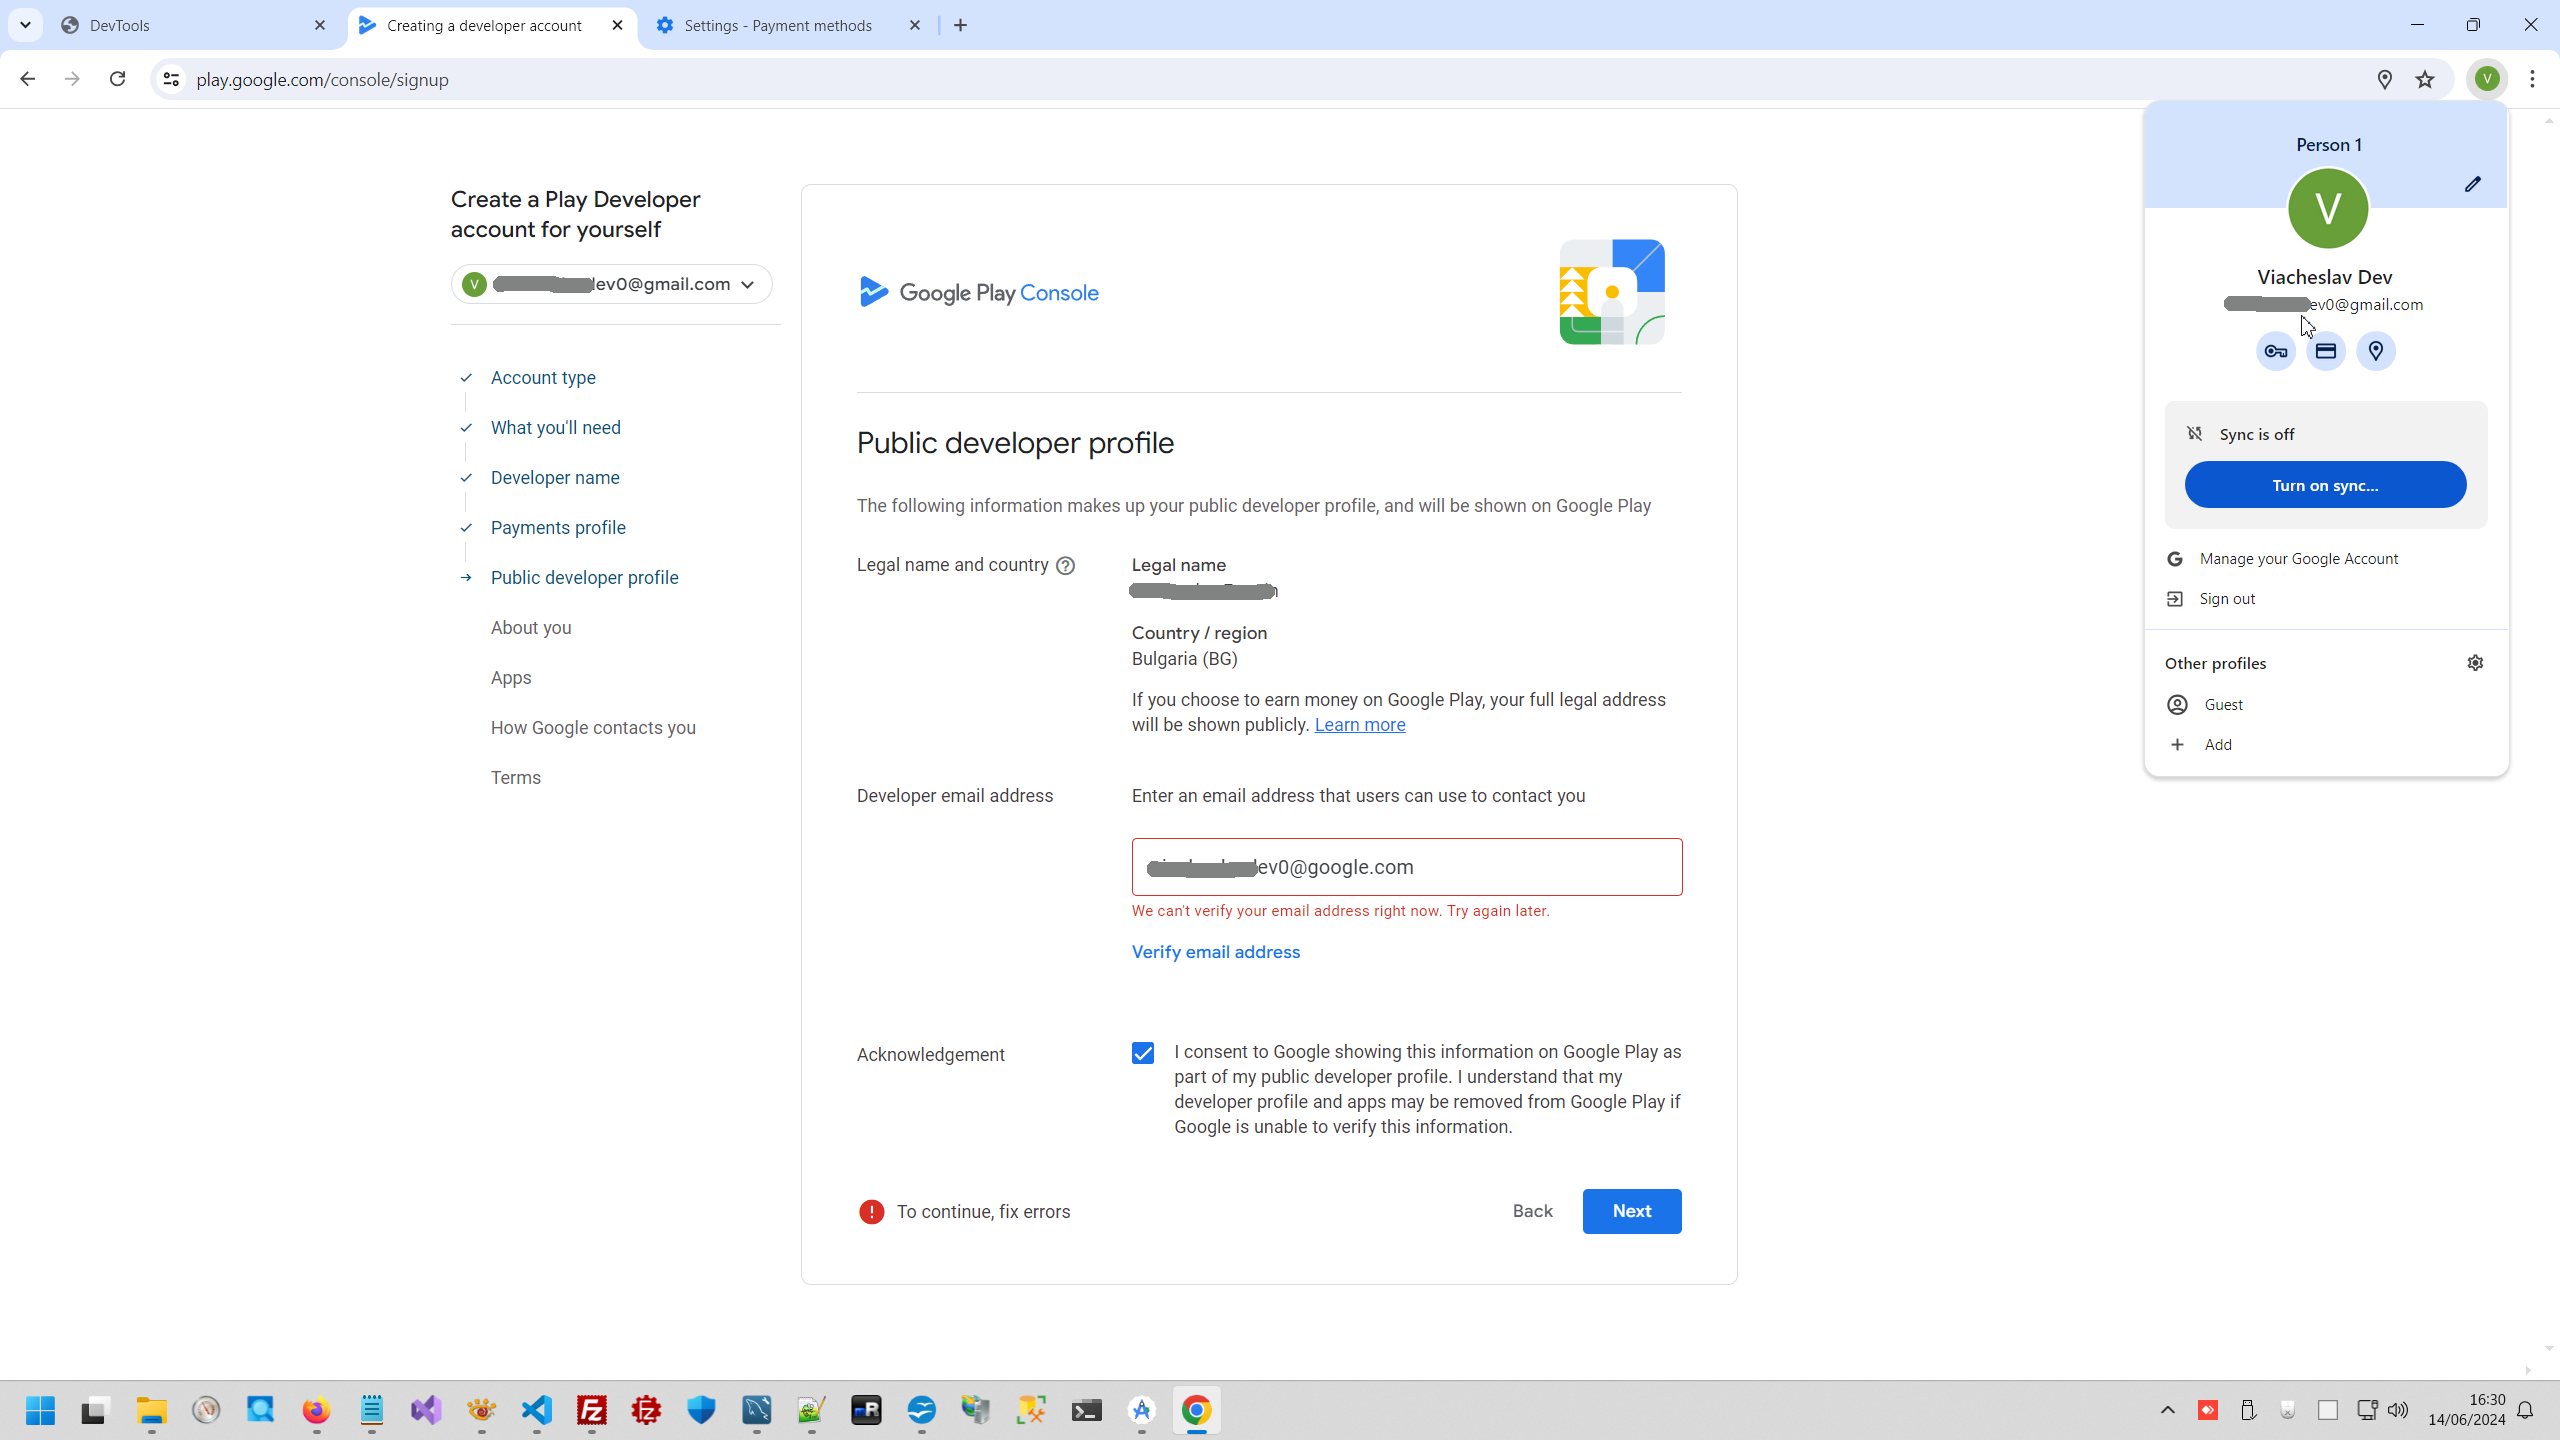Show hidden system tray icons chevron
Viewport: 2560px width, 1440px height.
[2167, 1410]
